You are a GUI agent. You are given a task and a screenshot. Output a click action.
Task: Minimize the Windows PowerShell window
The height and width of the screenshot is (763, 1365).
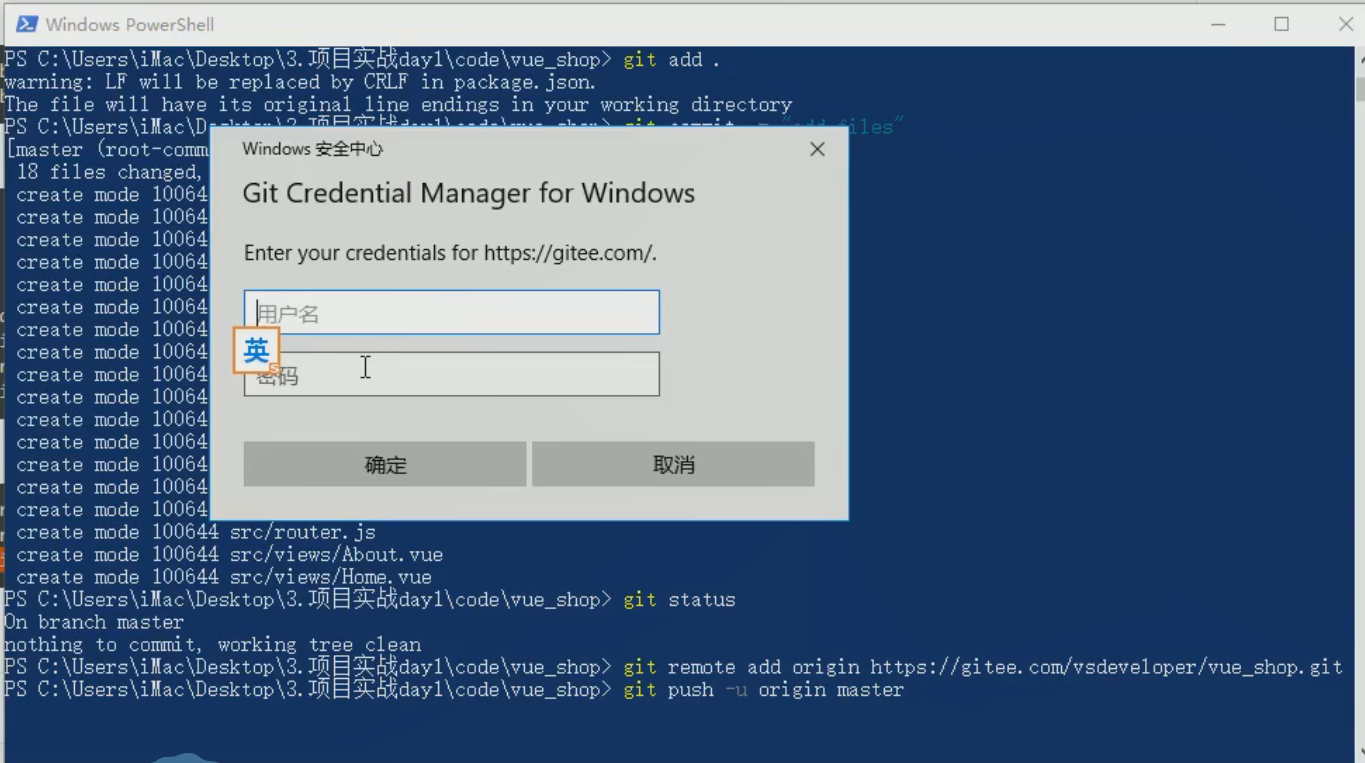tap(1218, 24)
